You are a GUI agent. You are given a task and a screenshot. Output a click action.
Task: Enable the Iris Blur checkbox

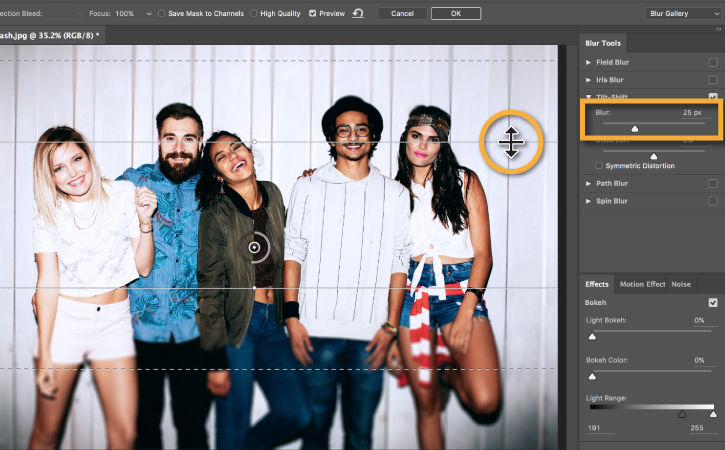point(713,80)
